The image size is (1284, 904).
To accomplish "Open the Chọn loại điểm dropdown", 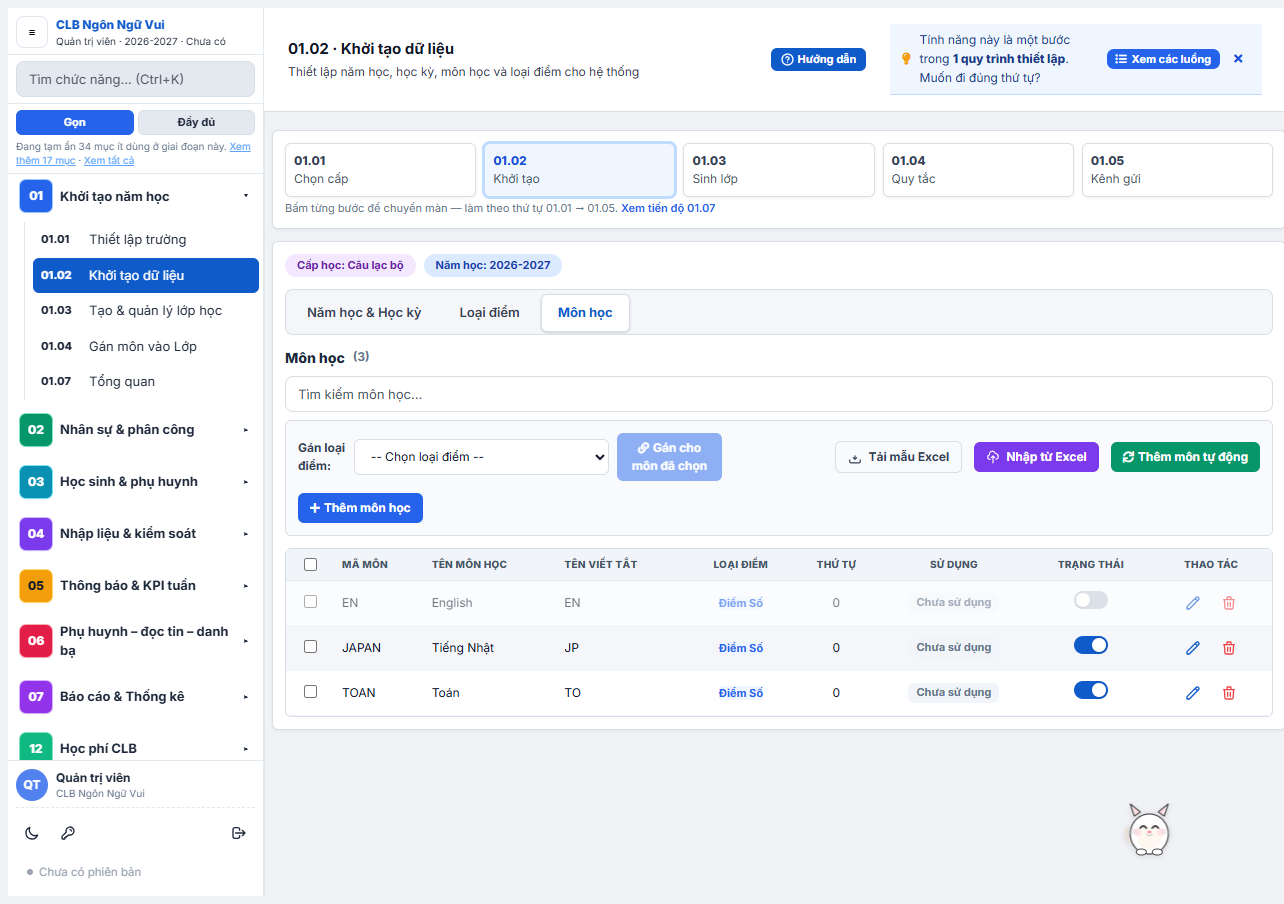I will click(x=481, y=457).
